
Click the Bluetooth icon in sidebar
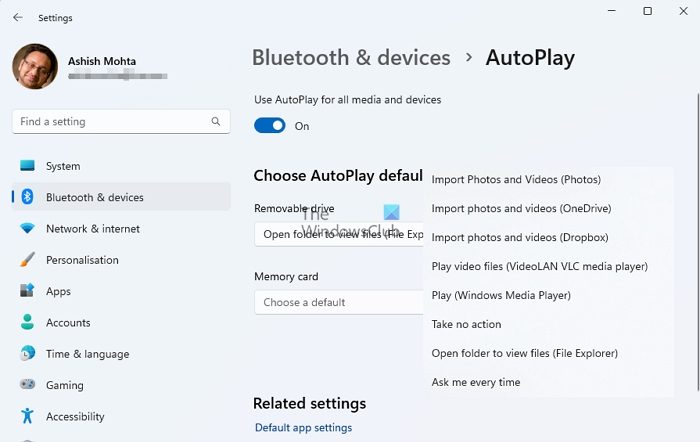click(x=28, y=197)
